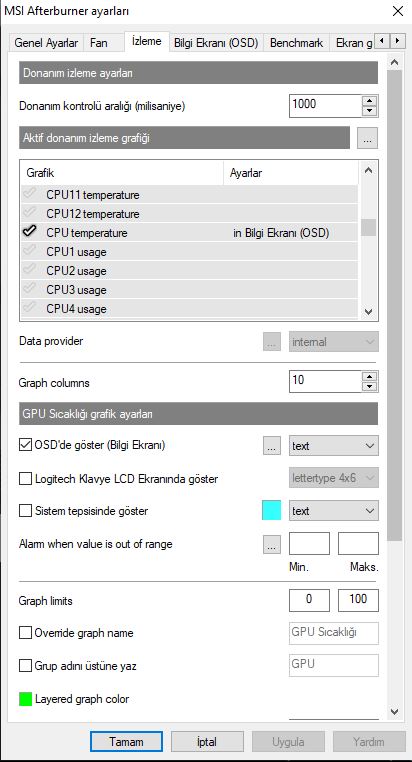Viewport: 412px width, 762px height.
Task: Expand the system tray text type dropdown
Action: (x=333, y=511)
